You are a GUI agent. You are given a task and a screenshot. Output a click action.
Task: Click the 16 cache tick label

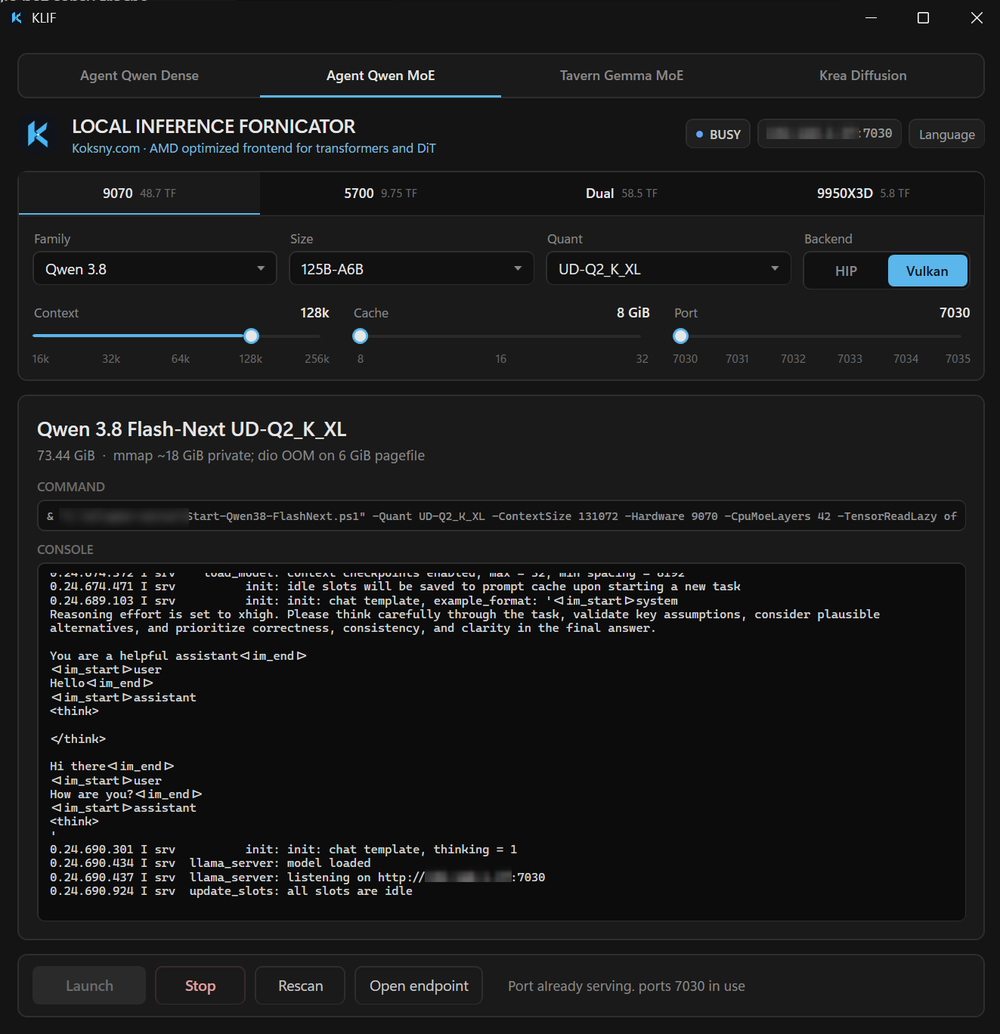(x=501, y=359)
